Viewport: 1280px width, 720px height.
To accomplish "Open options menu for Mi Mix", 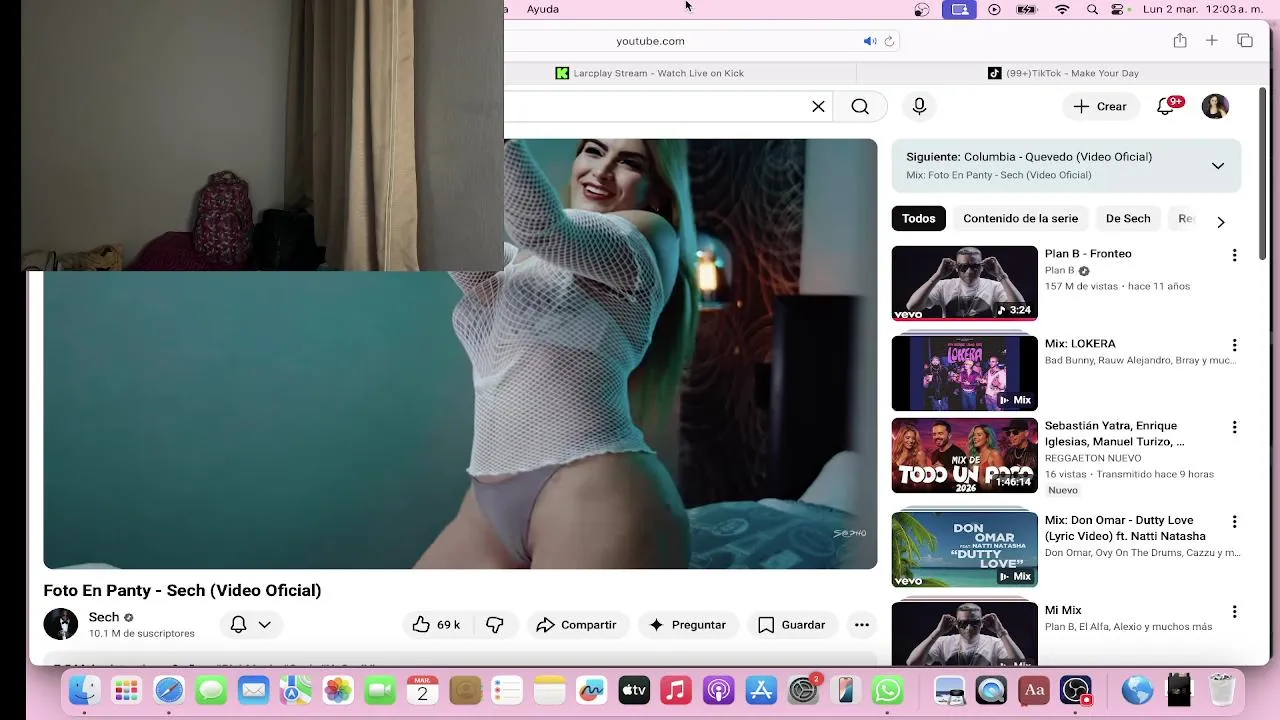I will (x=1234, y=612).
